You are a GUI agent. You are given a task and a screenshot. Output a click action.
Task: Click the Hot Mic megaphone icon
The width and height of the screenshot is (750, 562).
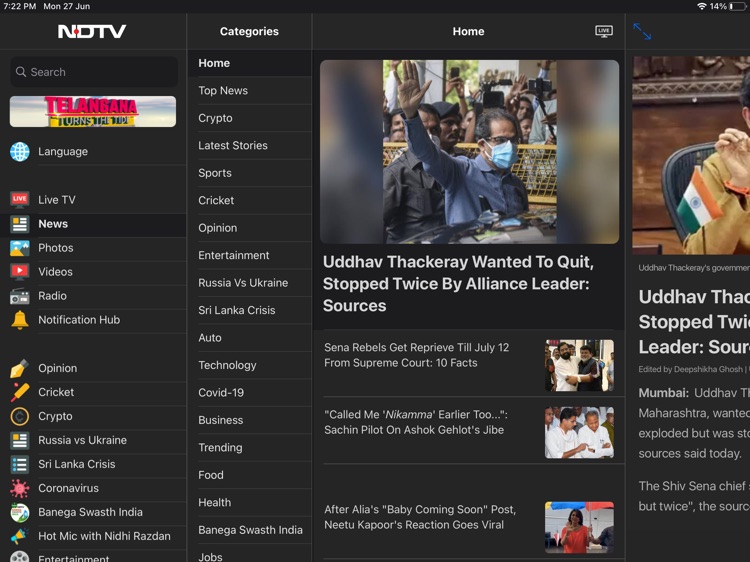tap(20, 536)
